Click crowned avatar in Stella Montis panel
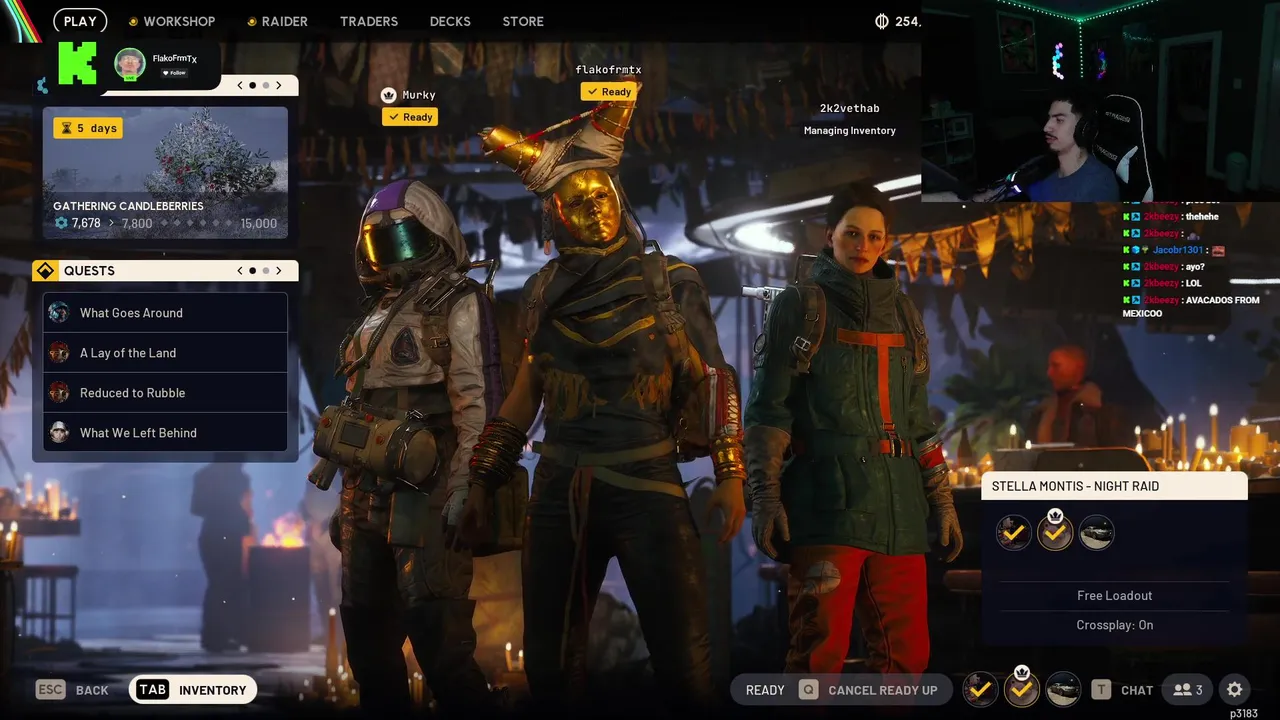The width and height of the screenshot is (1280, 720). point(1055,532)
